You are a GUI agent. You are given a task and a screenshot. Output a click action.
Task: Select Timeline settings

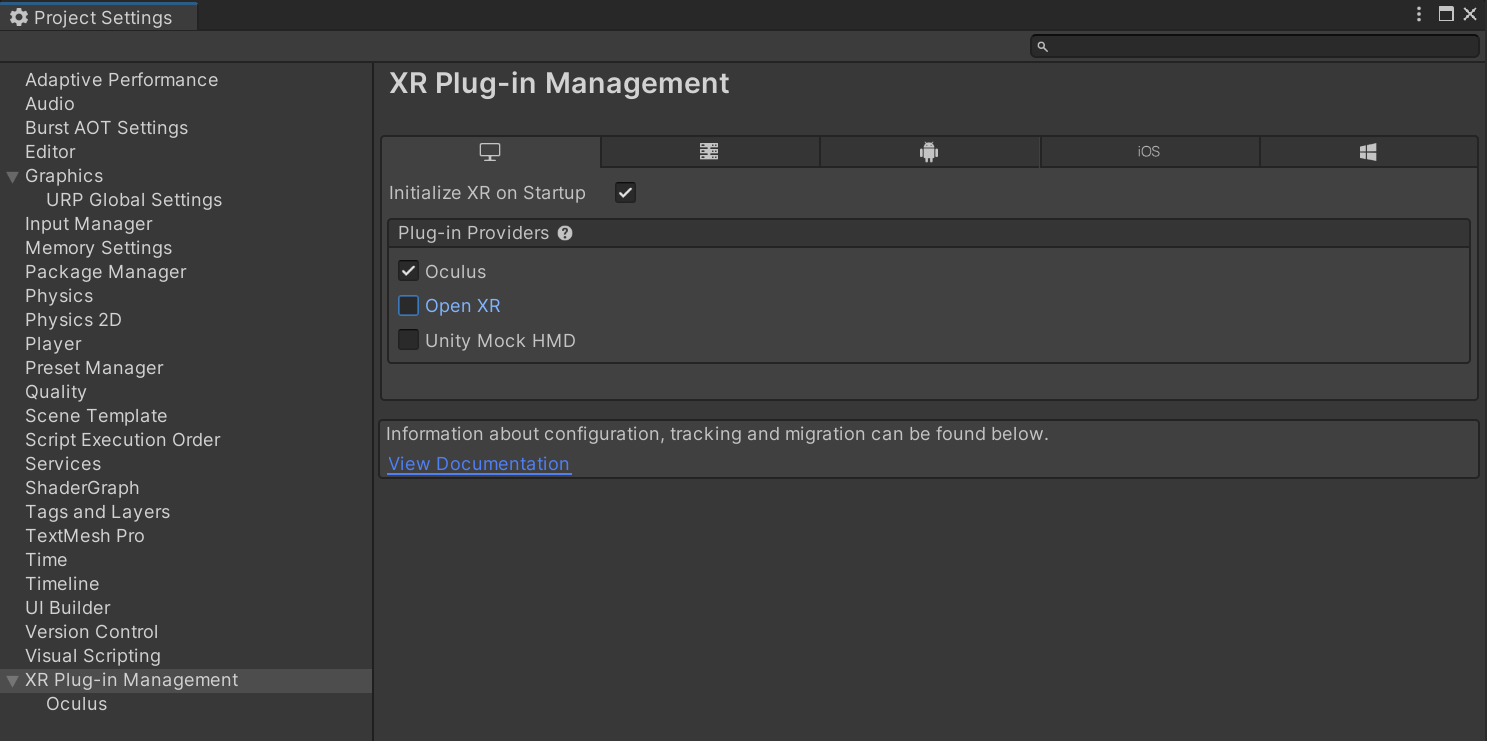click(62, 584)
